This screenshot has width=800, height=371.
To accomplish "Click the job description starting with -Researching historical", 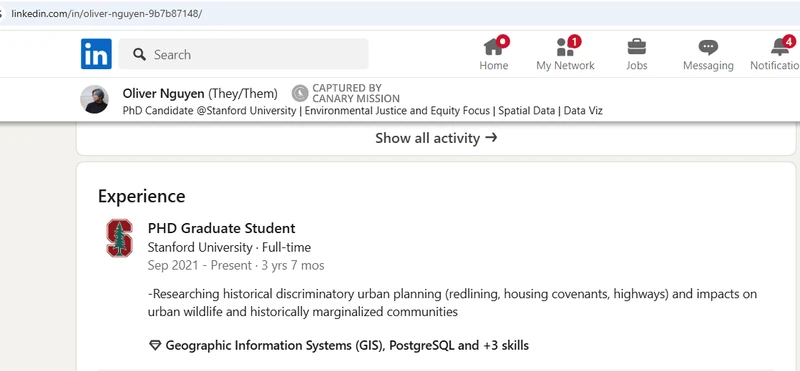I will (x=452, y=303).
